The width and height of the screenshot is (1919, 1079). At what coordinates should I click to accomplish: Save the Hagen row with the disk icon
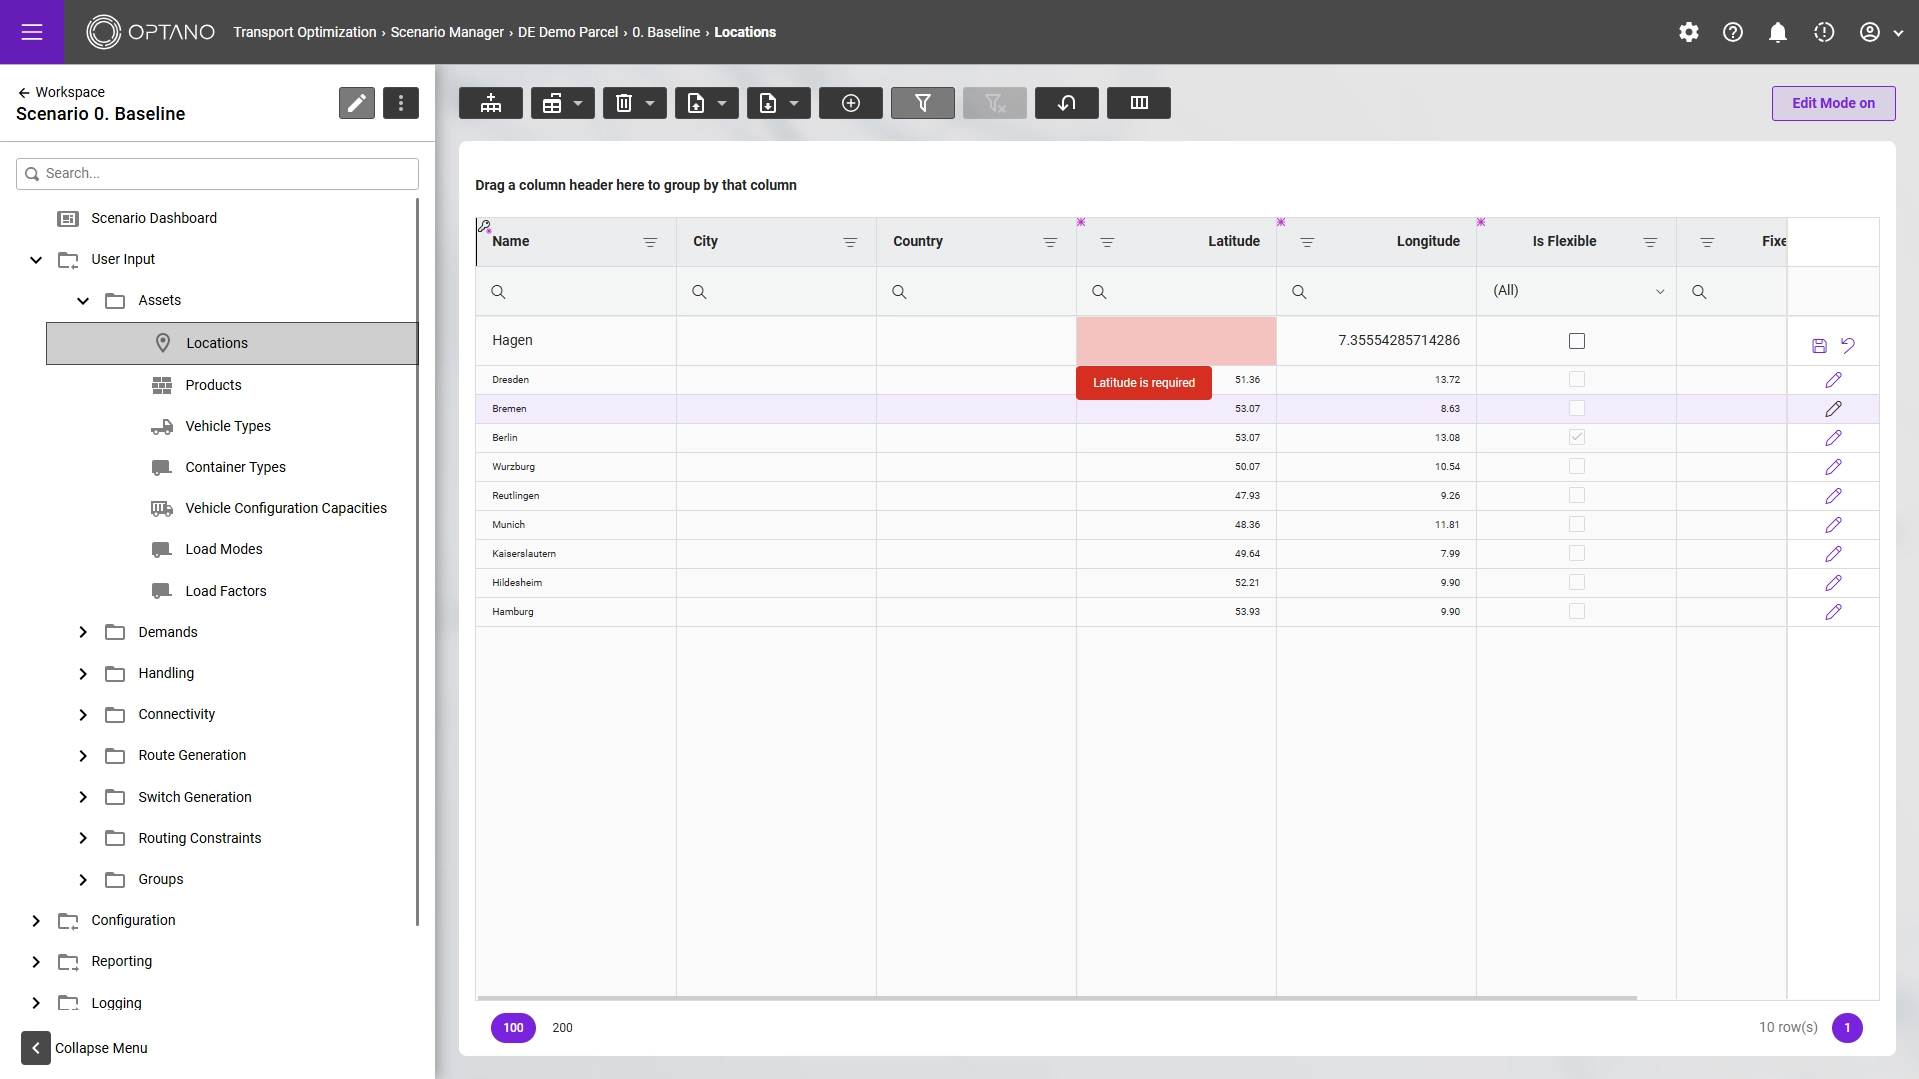1819,346
